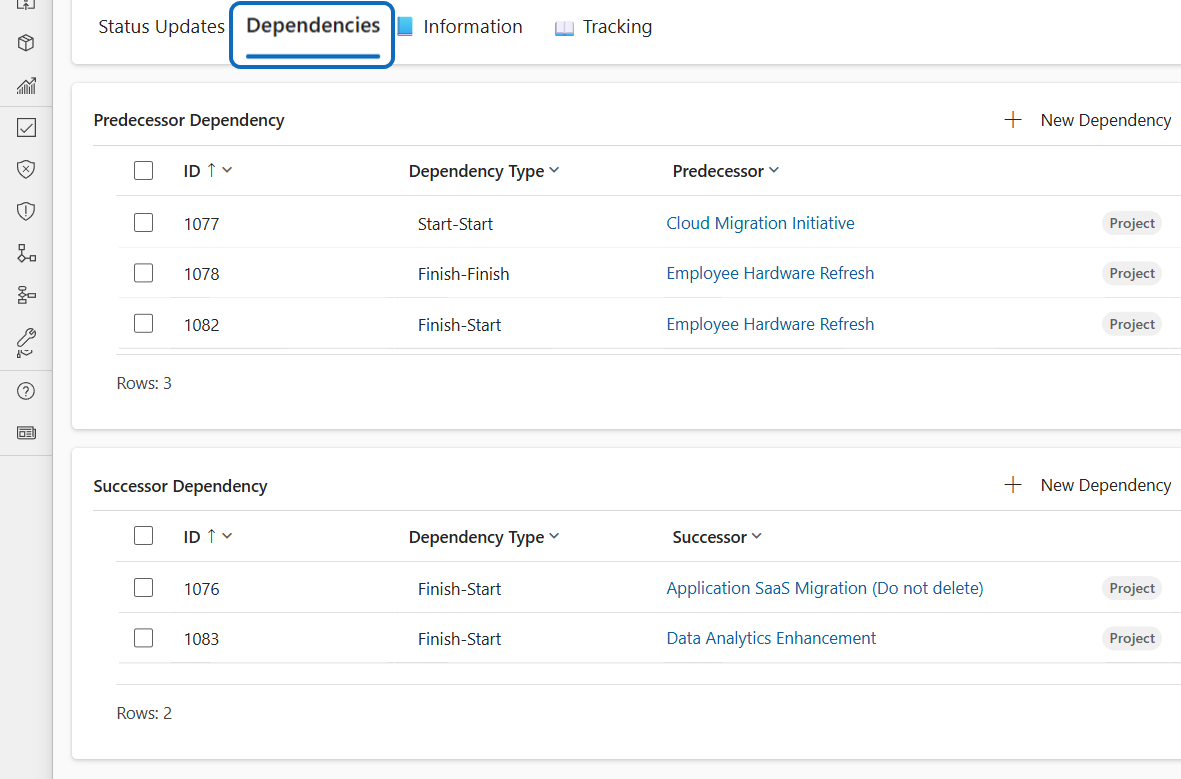Screen dimensions: 1181x779
Task: Click the help question mark icon
Action: point(27,391)
